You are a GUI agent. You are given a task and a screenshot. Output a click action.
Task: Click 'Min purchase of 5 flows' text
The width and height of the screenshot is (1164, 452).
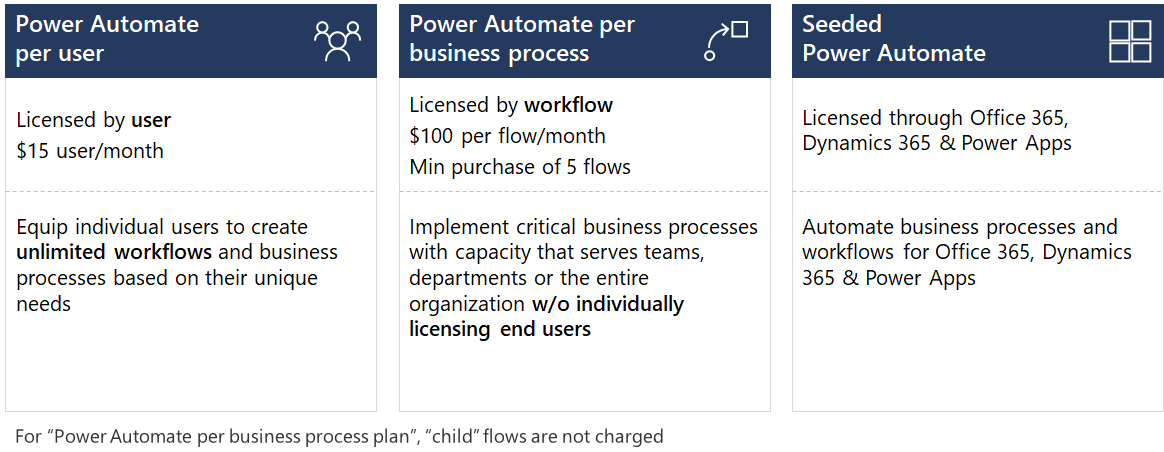tap(520, 167)
